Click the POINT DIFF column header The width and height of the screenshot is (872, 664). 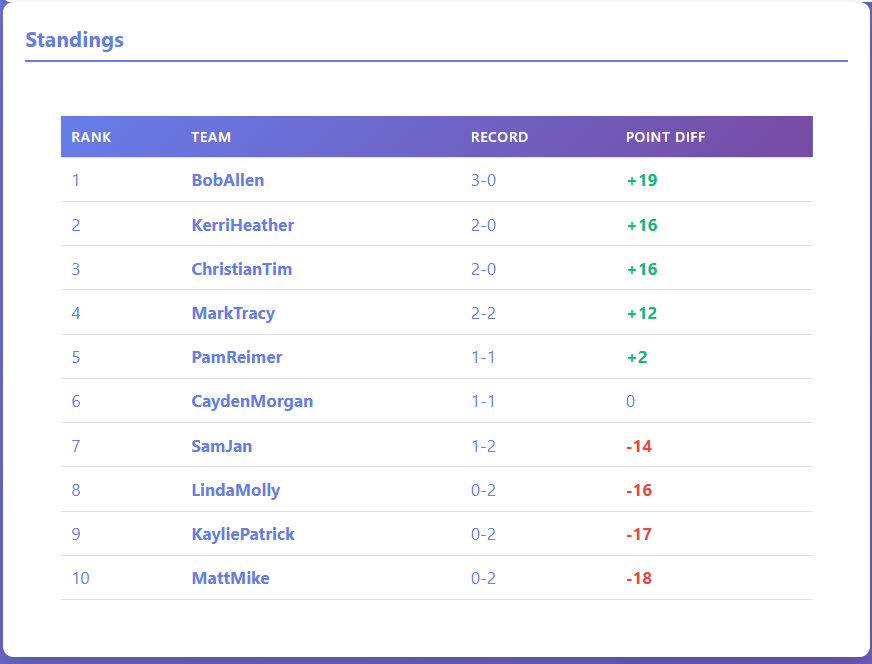pyautogui.click(x=666, y=137)
